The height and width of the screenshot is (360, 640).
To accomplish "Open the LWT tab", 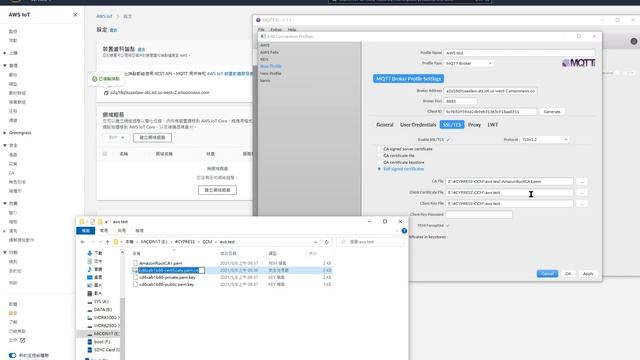I will [493, 125].
